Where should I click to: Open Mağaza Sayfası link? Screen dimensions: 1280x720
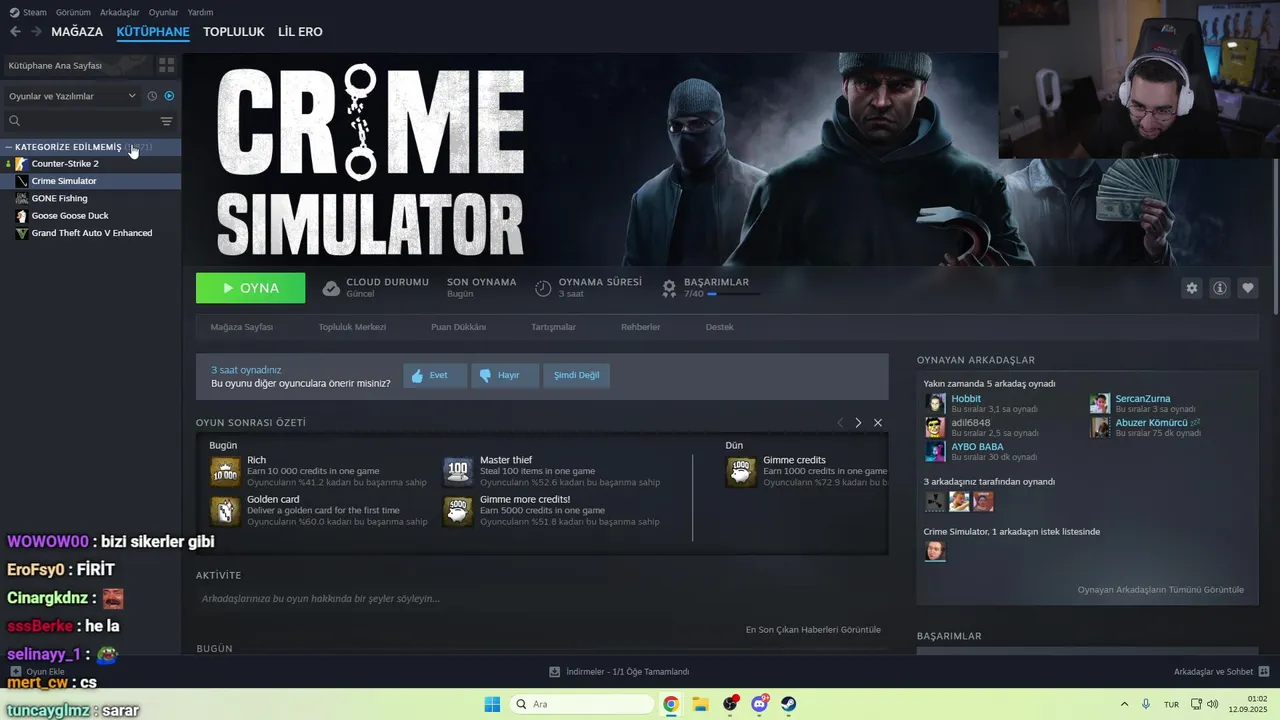click(242, 327)
